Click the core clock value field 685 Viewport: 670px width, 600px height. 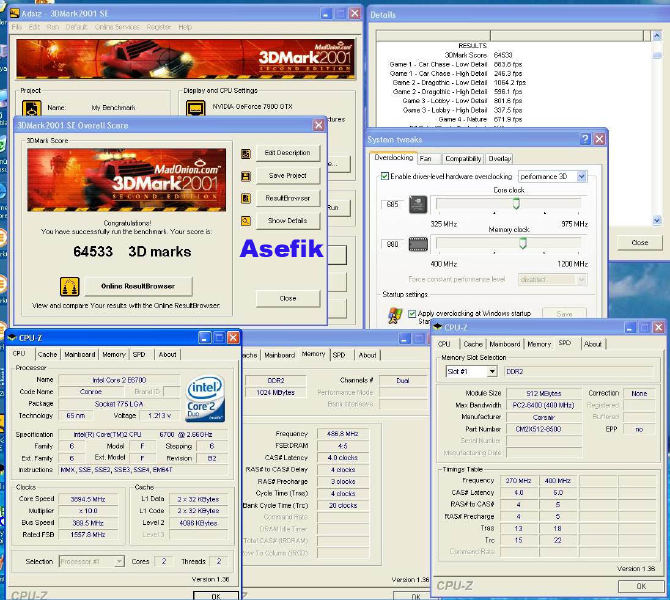(x=392, y=204)
